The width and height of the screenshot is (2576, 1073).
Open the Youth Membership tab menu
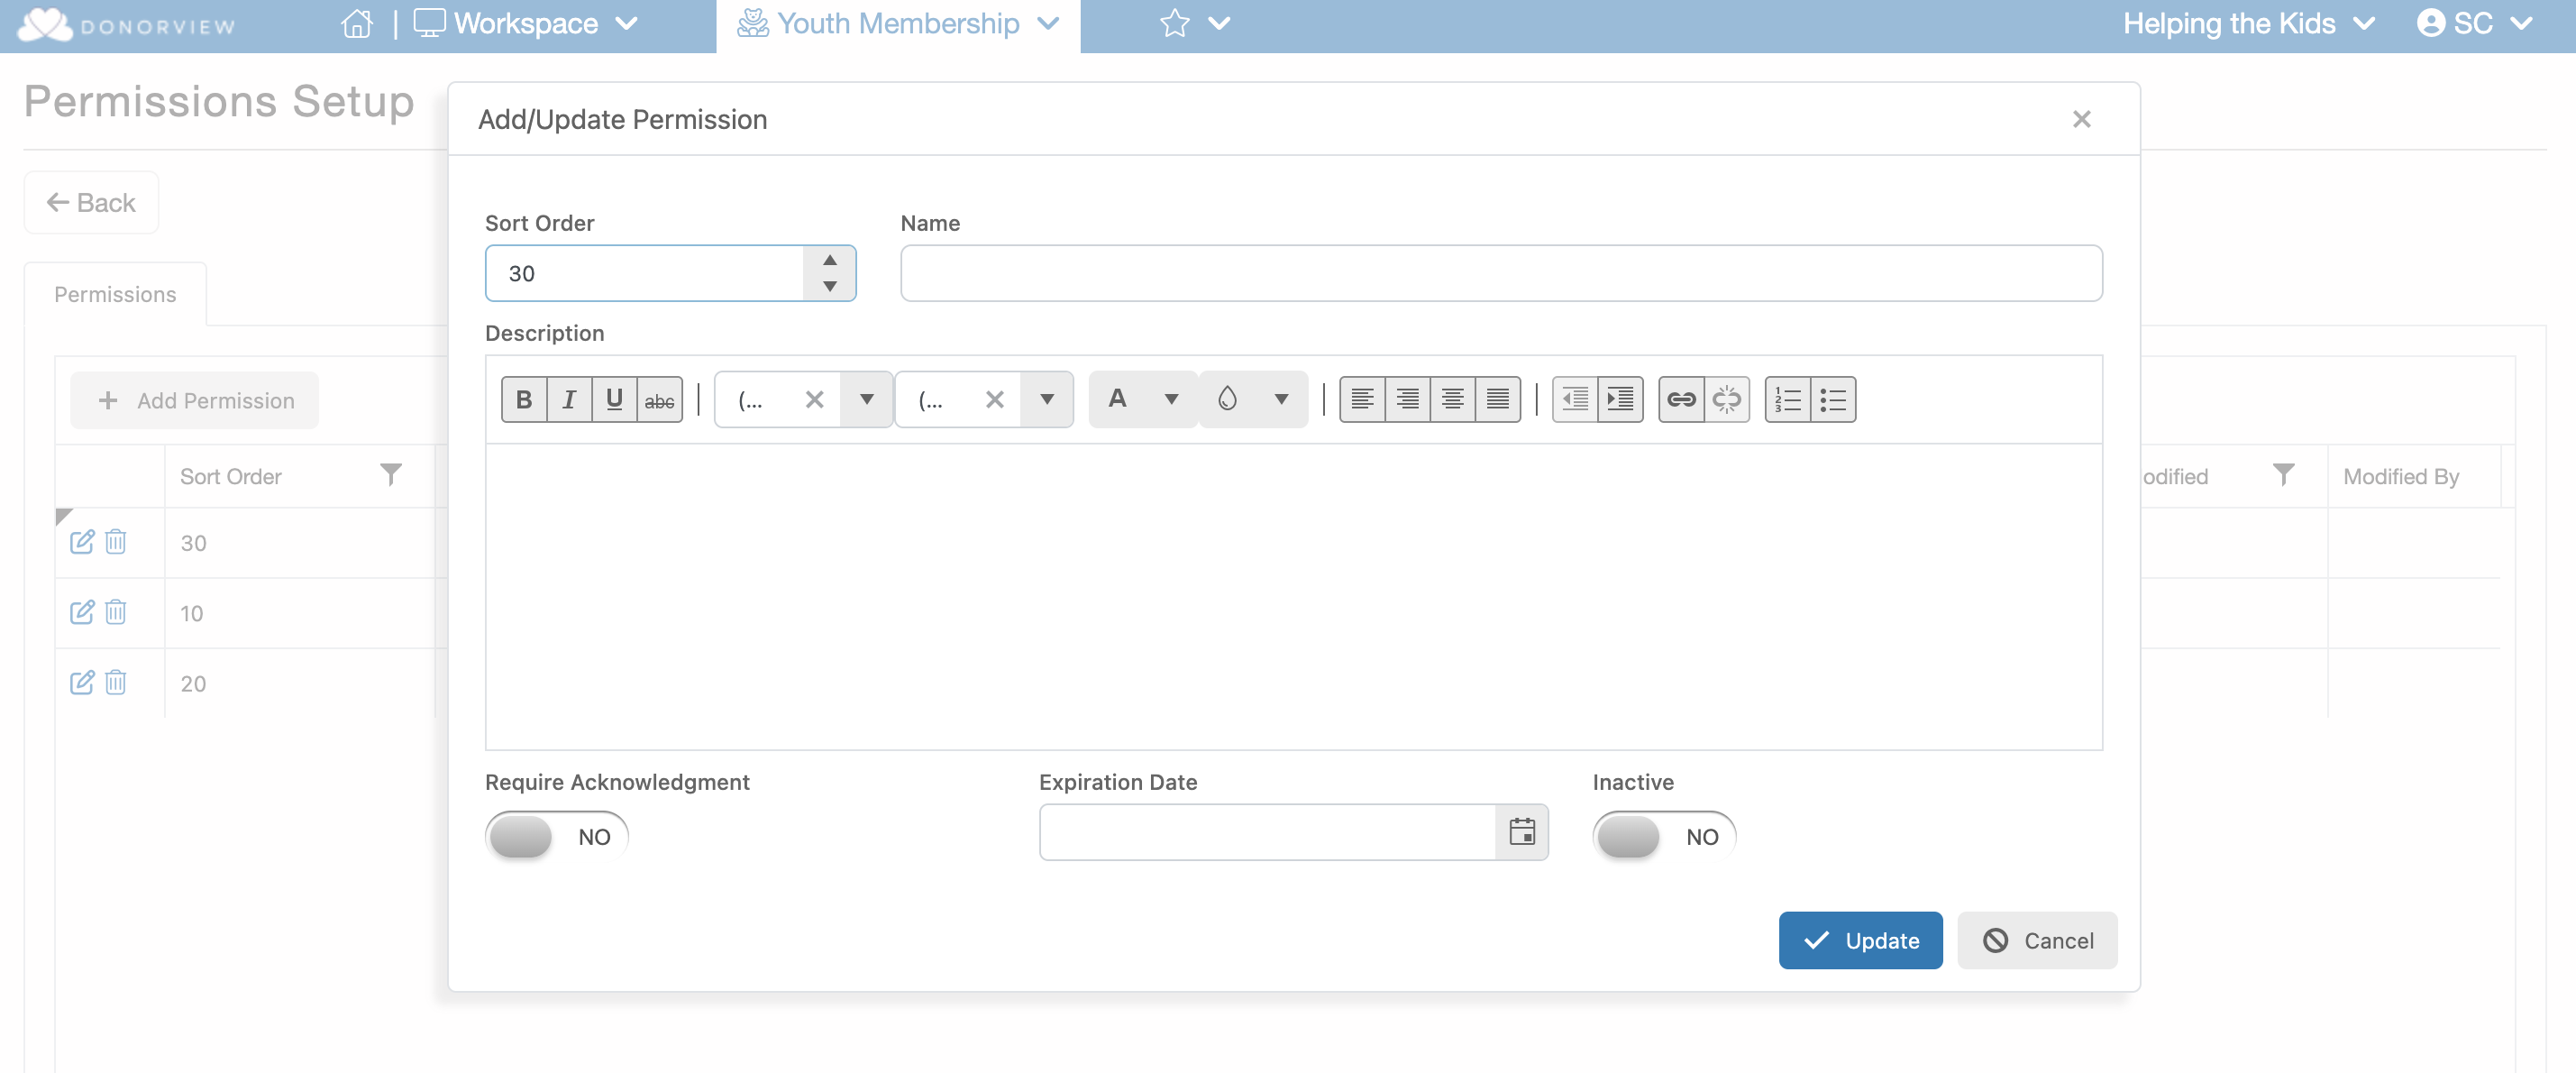[898, 24]
